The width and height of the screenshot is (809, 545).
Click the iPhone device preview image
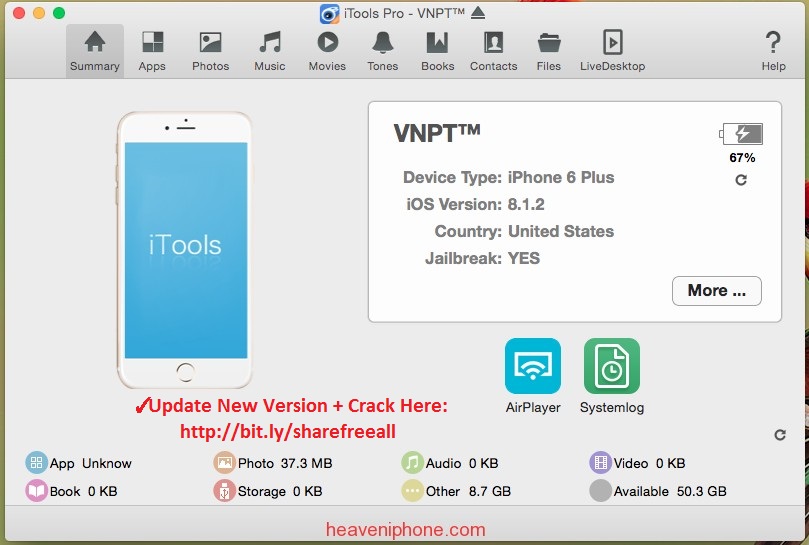[x=185, y=250]
